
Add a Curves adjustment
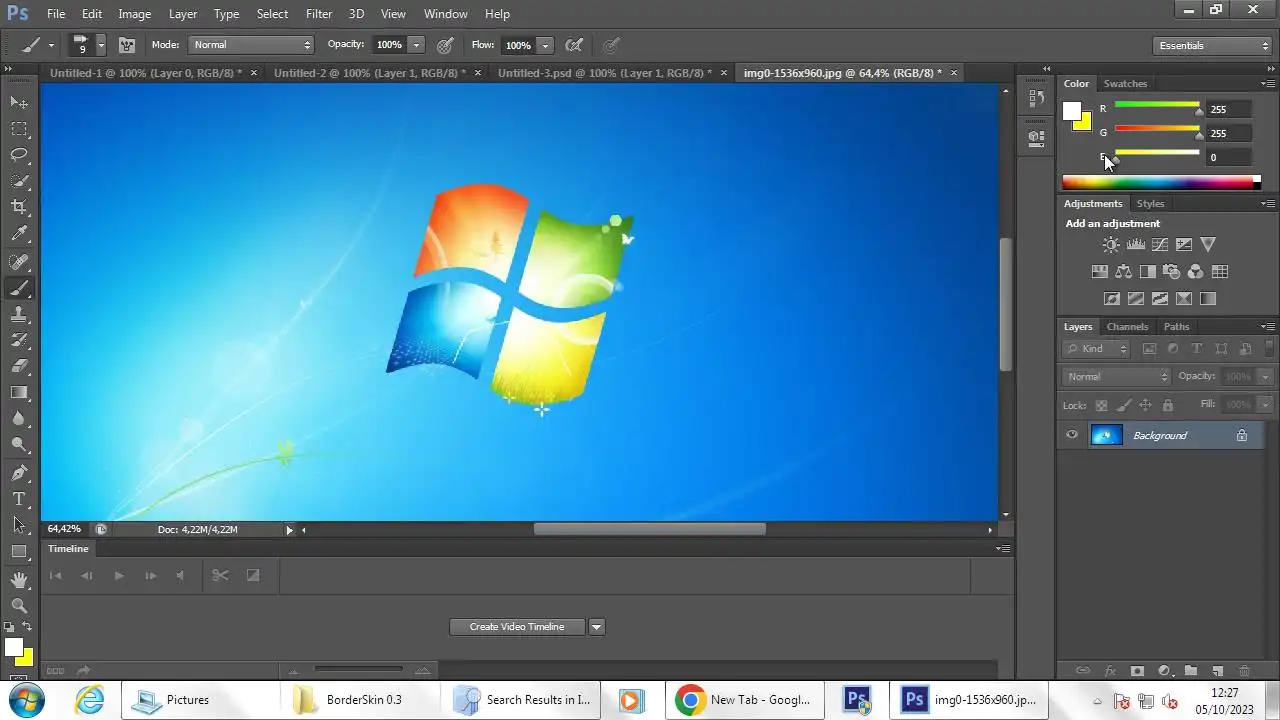coord(1160,244)
